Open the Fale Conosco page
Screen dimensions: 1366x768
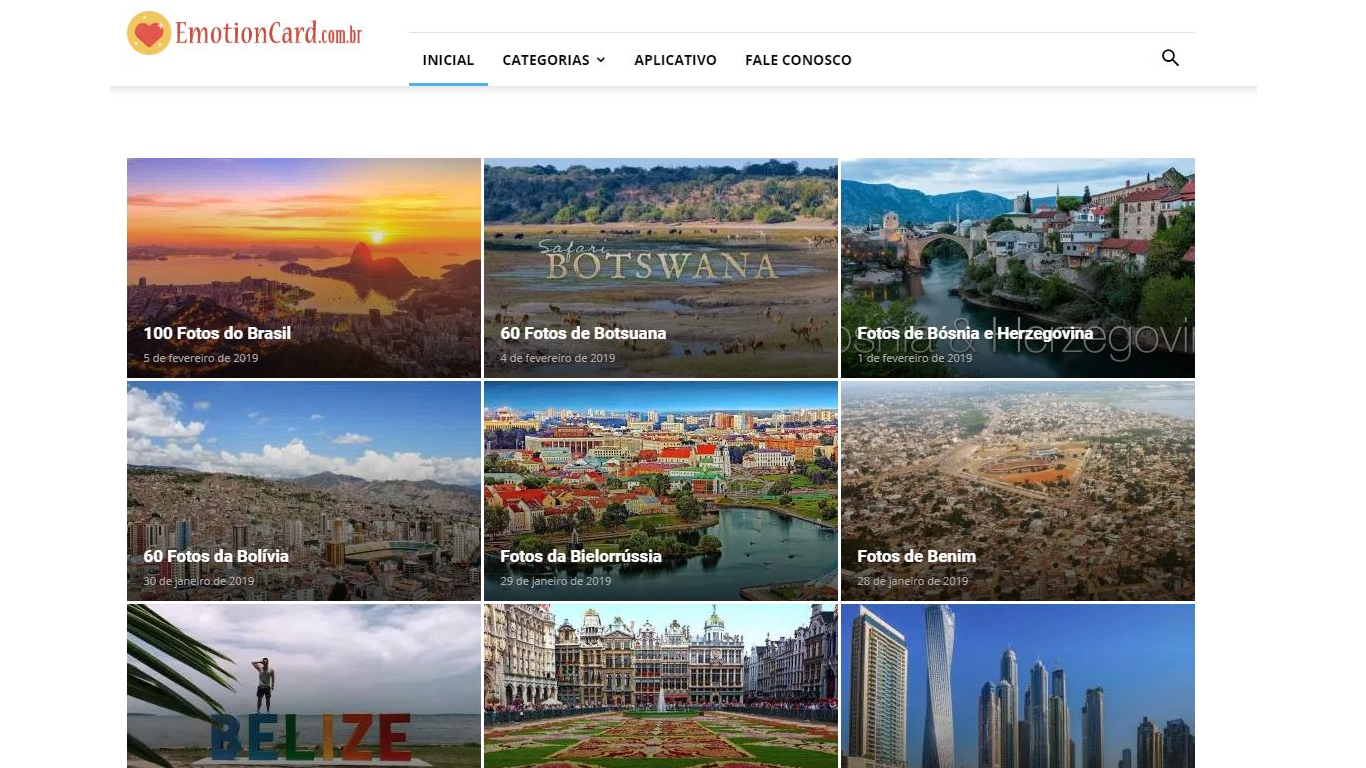click(x=798, y=60)
